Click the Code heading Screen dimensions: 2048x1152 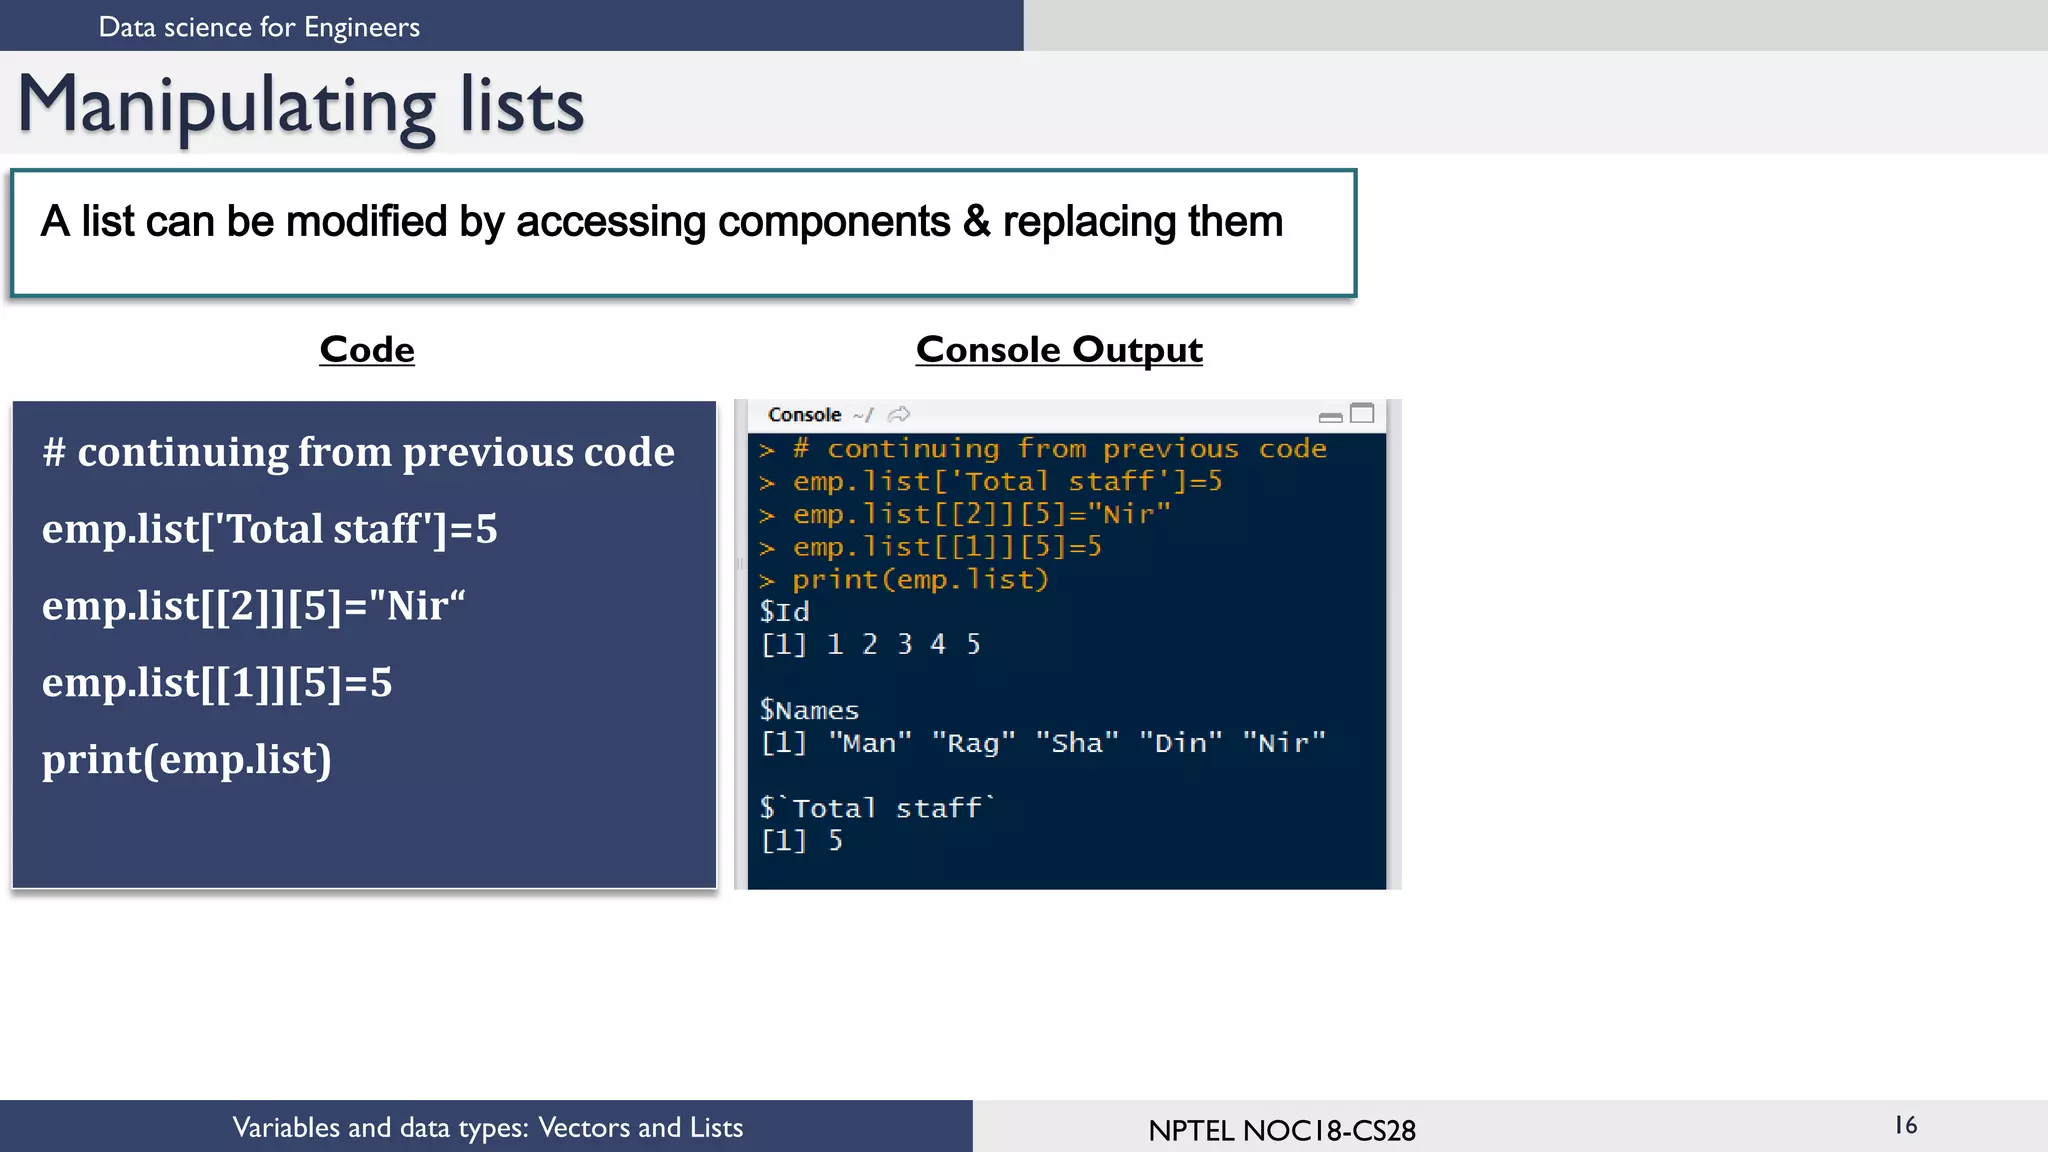[x=366, y=349]
